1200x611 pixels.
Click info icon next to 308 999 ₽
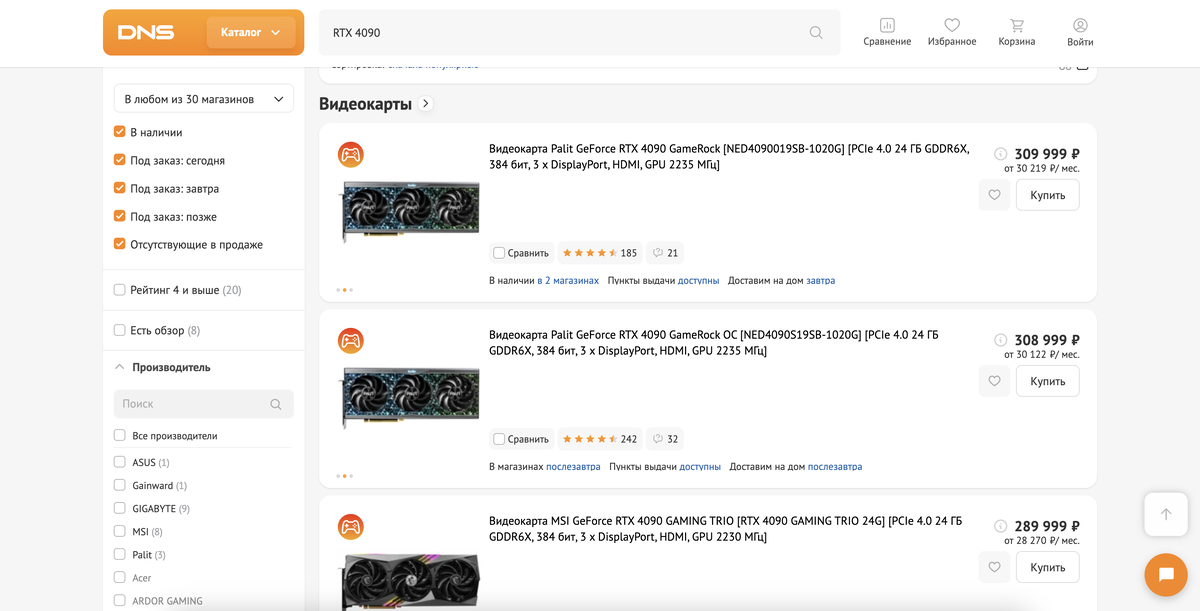click(x=1000, y=340)
